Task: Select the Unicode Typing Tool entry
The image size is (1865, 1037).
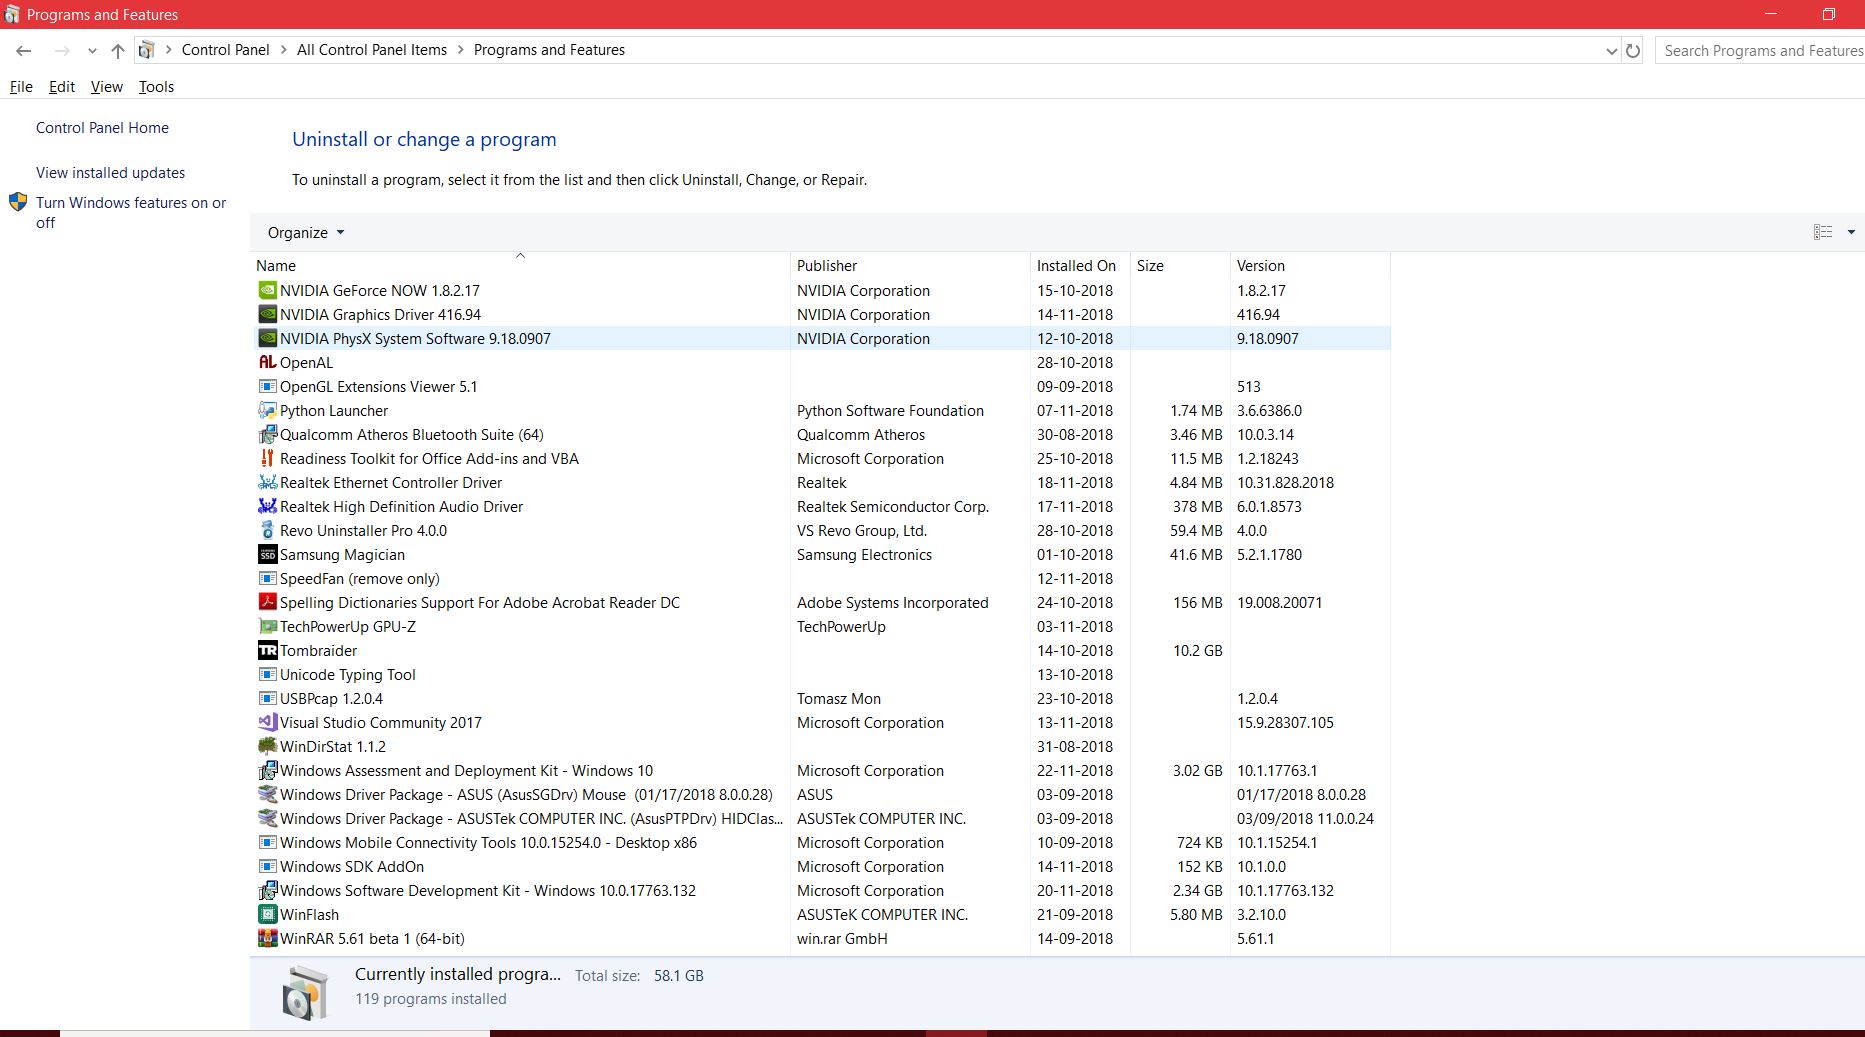Action: [x=820, y=675]
